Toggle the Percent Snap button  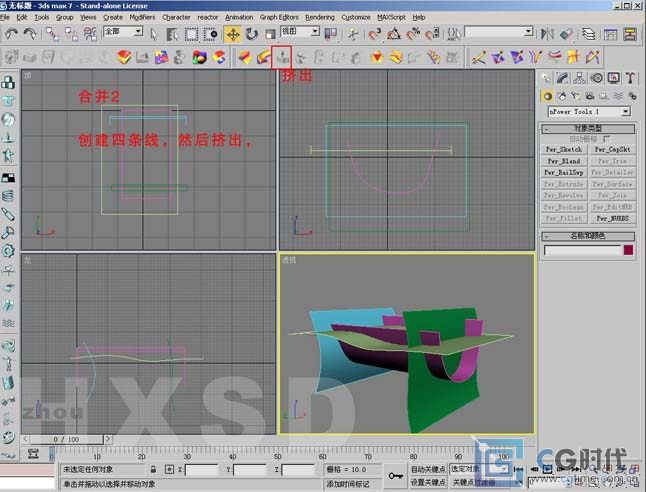[413, 34]
